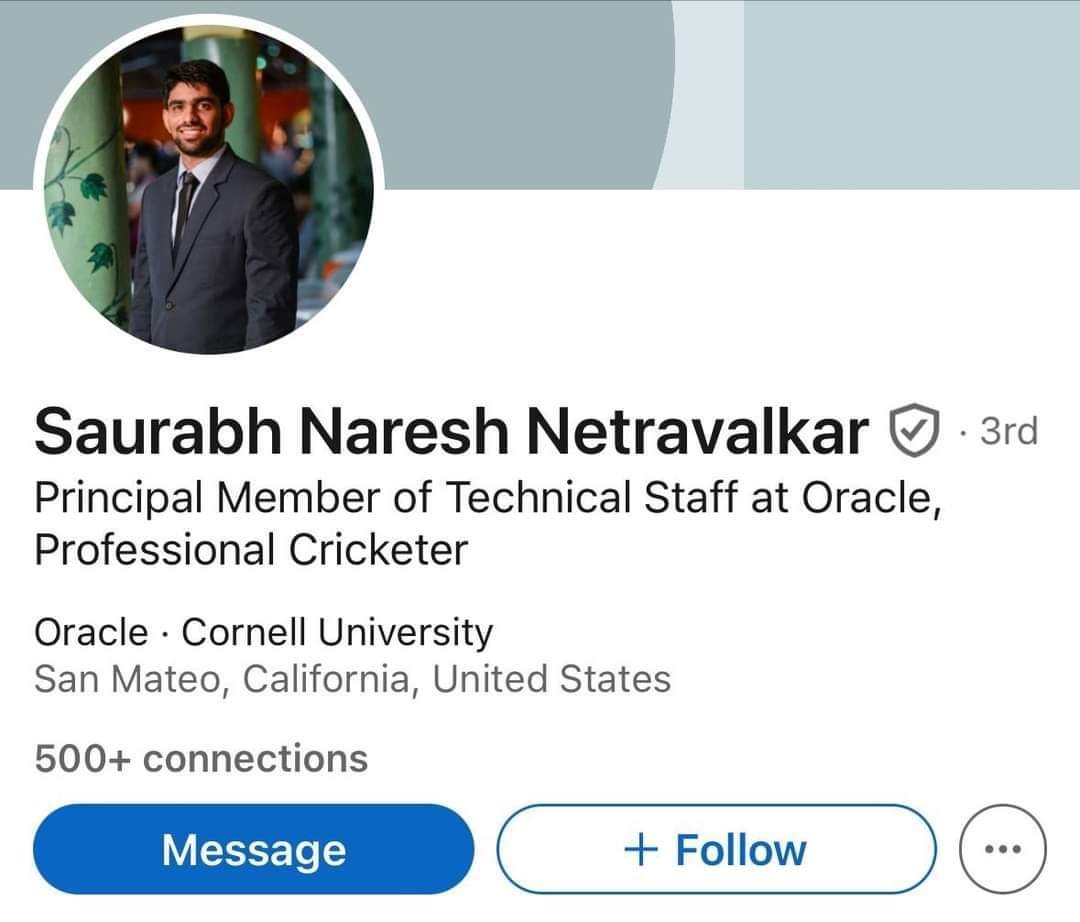Click the plus icon on the Follow button
This screenshot has height=922, width=1080.
point(640,850)
